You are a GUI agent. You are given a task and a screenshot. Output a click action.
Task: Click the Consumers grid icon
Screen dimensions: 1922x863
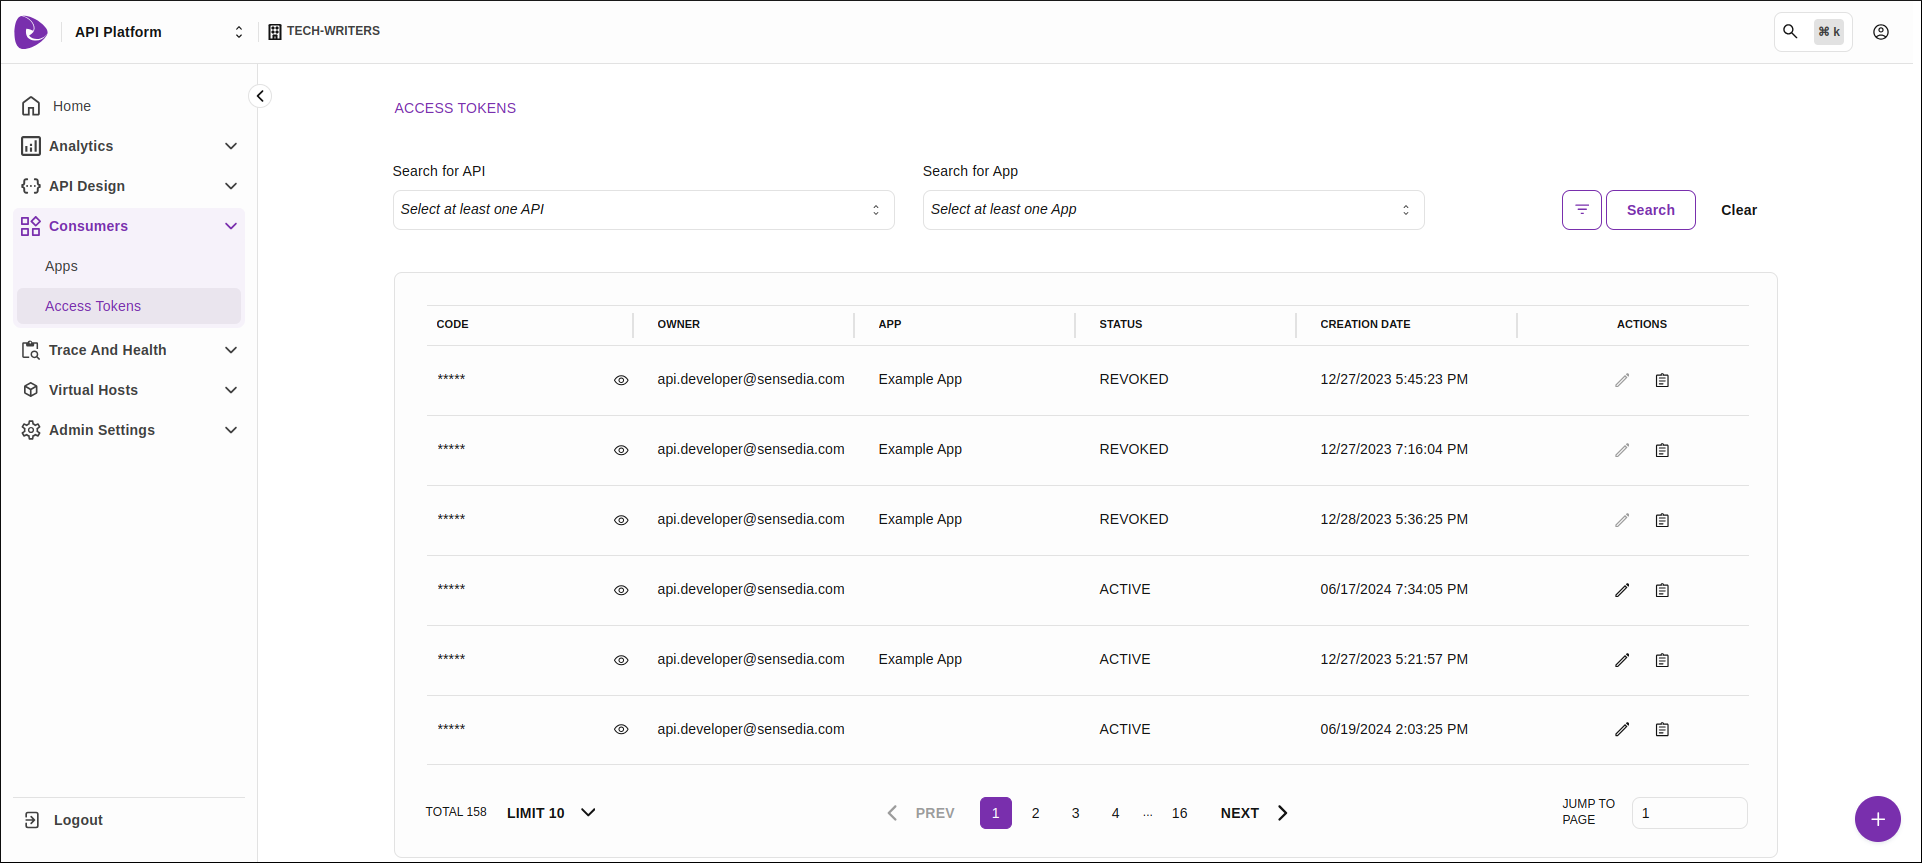[x=31, y=226]
